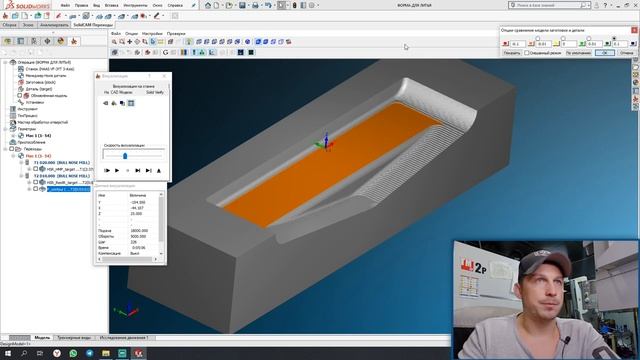
Task: Click the zoom magnifier in viewer toolbar
Action: (x=114, y=42)
